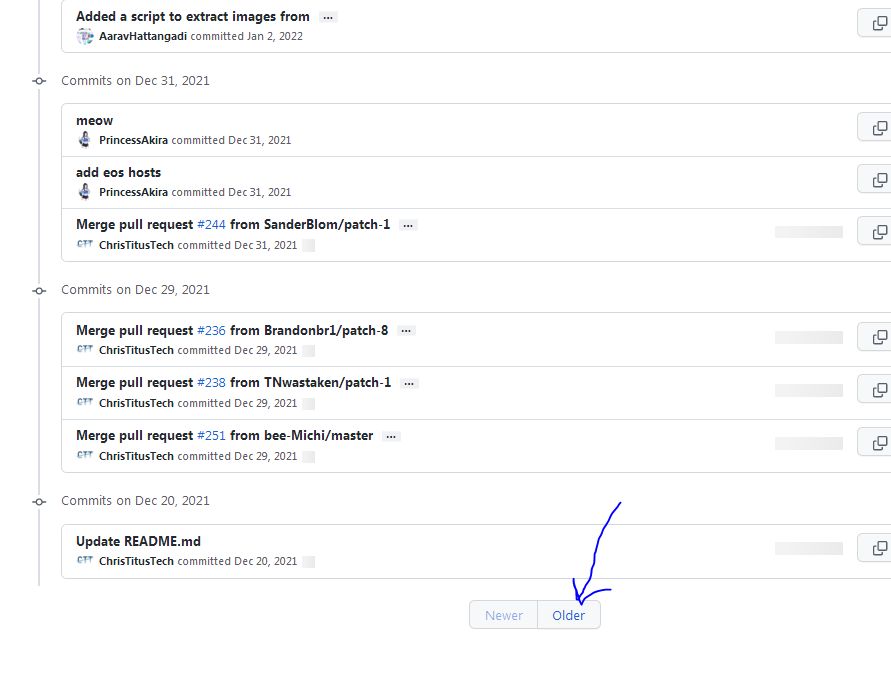Go to Older commits page
The image size is (891, 677).
(569, 615)
